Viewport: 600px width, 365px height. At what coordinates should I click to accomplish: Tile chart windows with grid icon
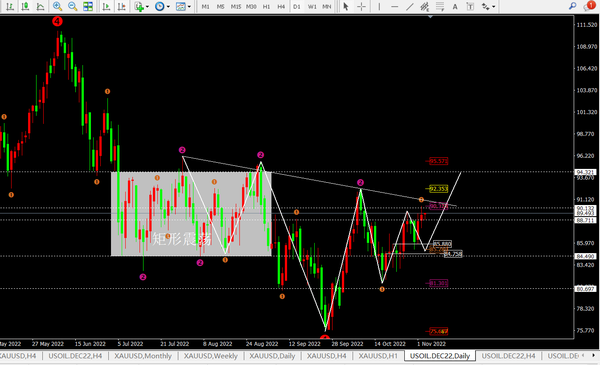88,6
